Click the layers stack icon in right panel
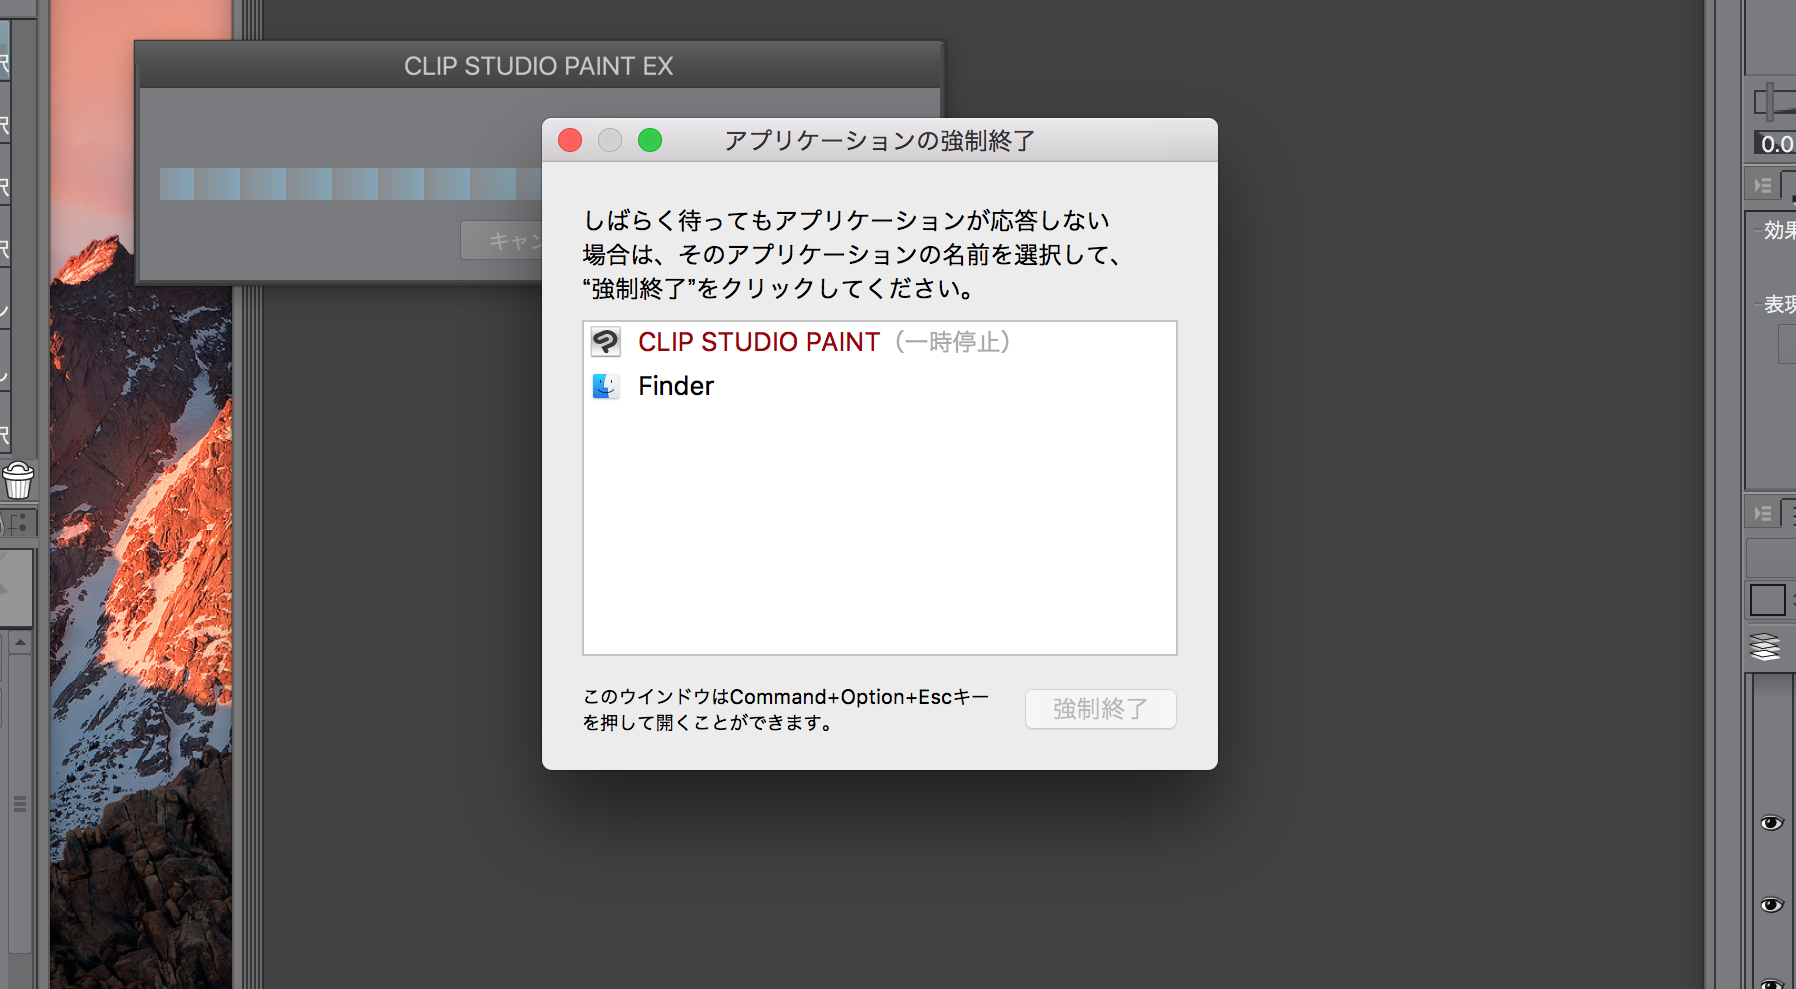This screenshot has height=989, width=1796. point(1765,647)
